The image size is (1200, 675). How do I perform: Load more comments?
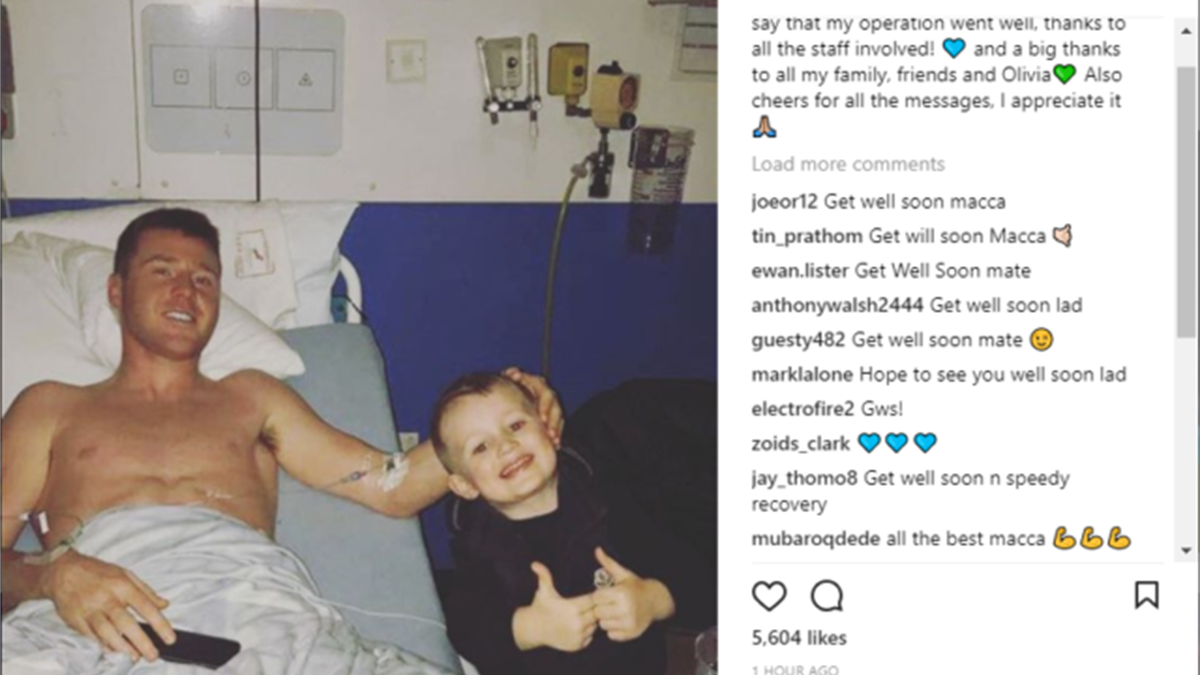tap(848, 164)
